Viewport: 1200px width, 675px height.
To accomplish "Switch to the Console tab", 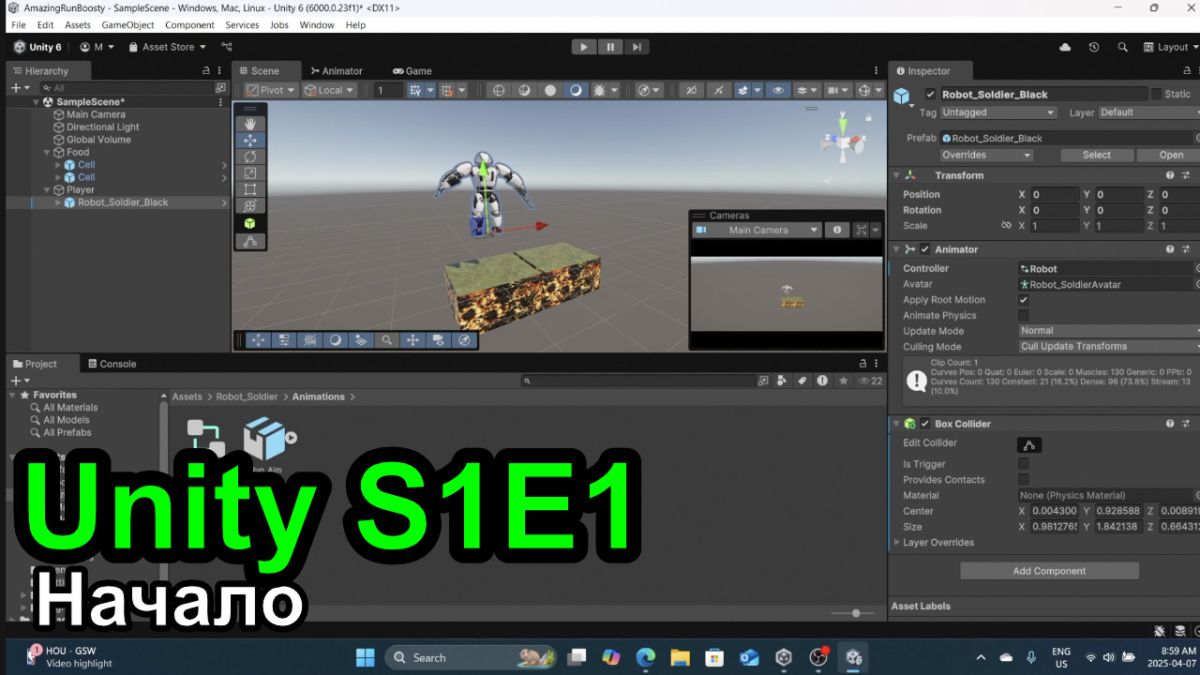I will [x=112, y=364].
